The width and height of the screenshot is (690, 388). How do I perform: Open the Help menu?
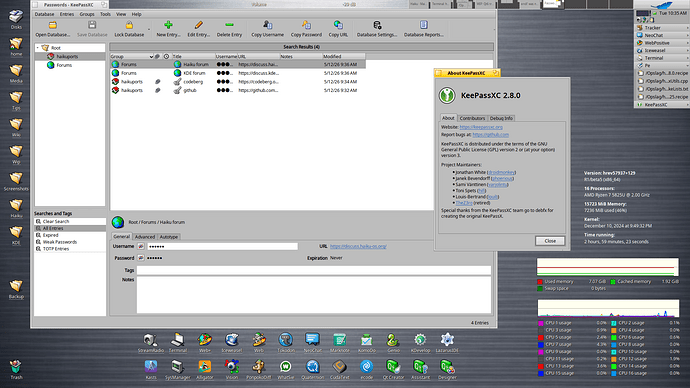coord(137,14)
